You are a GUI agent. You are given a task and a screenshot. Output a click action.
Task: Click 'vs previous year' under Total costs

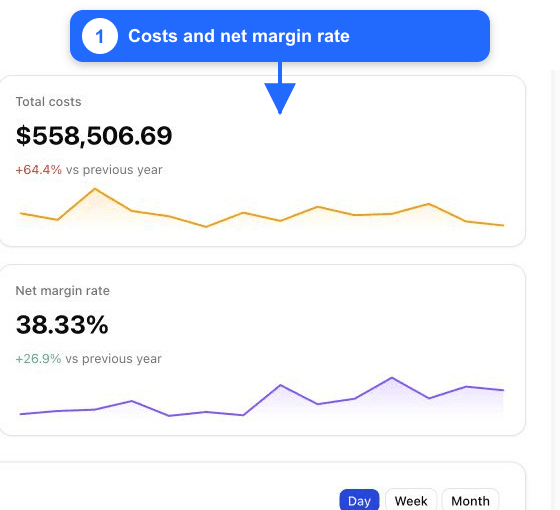point(114,170)
